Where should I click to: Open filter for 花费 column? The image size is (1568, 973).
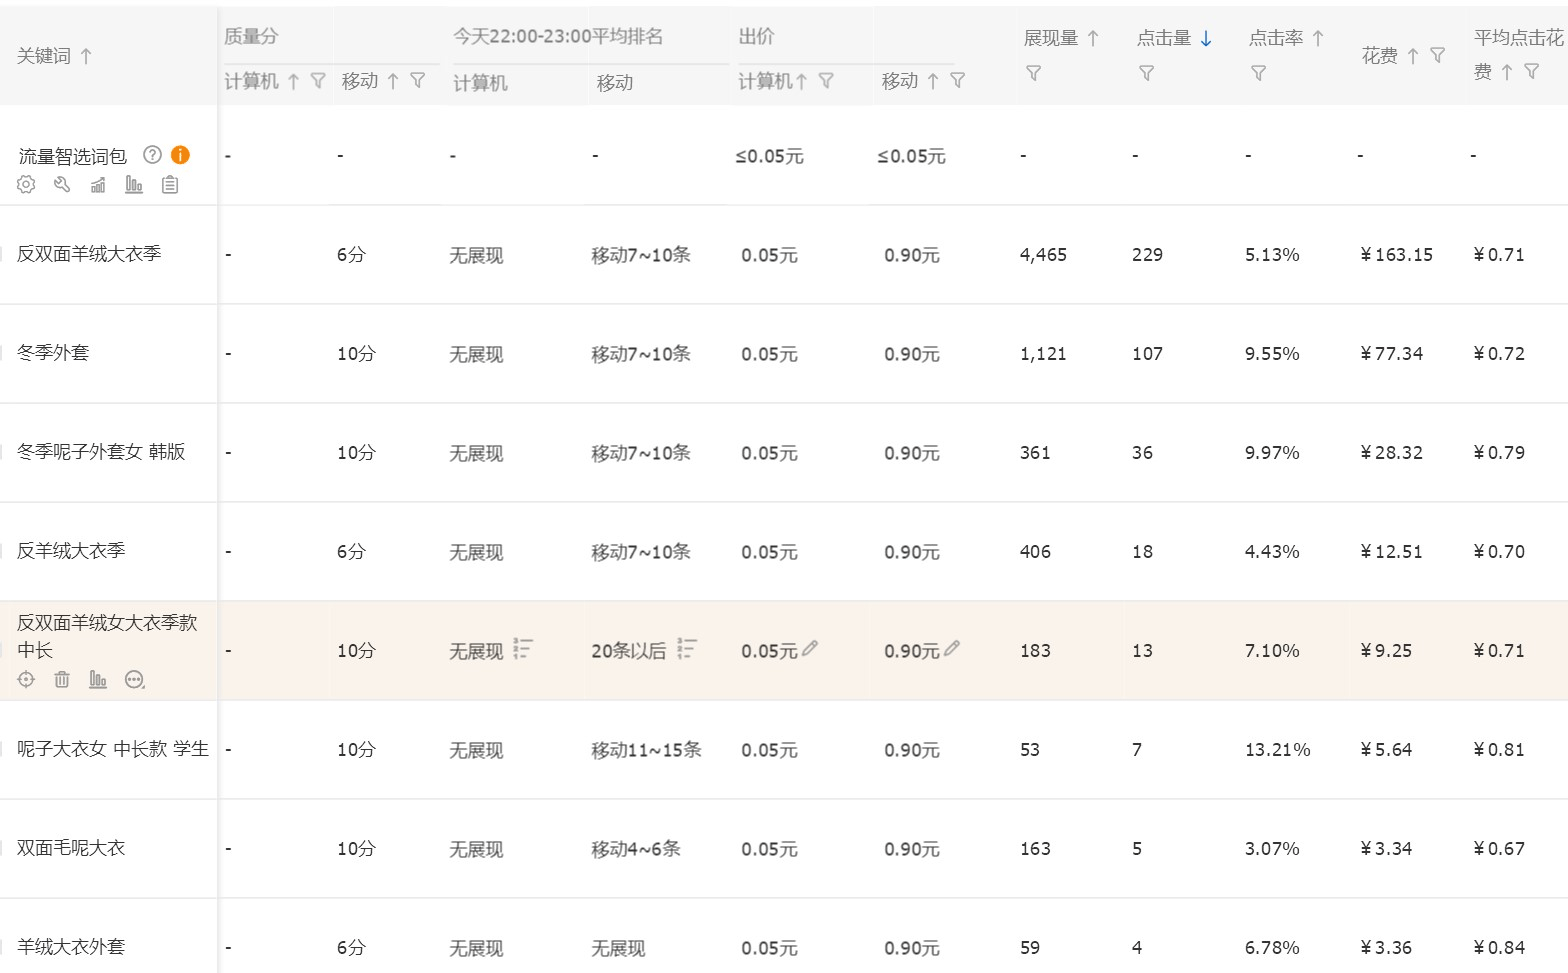tap(1437, 55)
